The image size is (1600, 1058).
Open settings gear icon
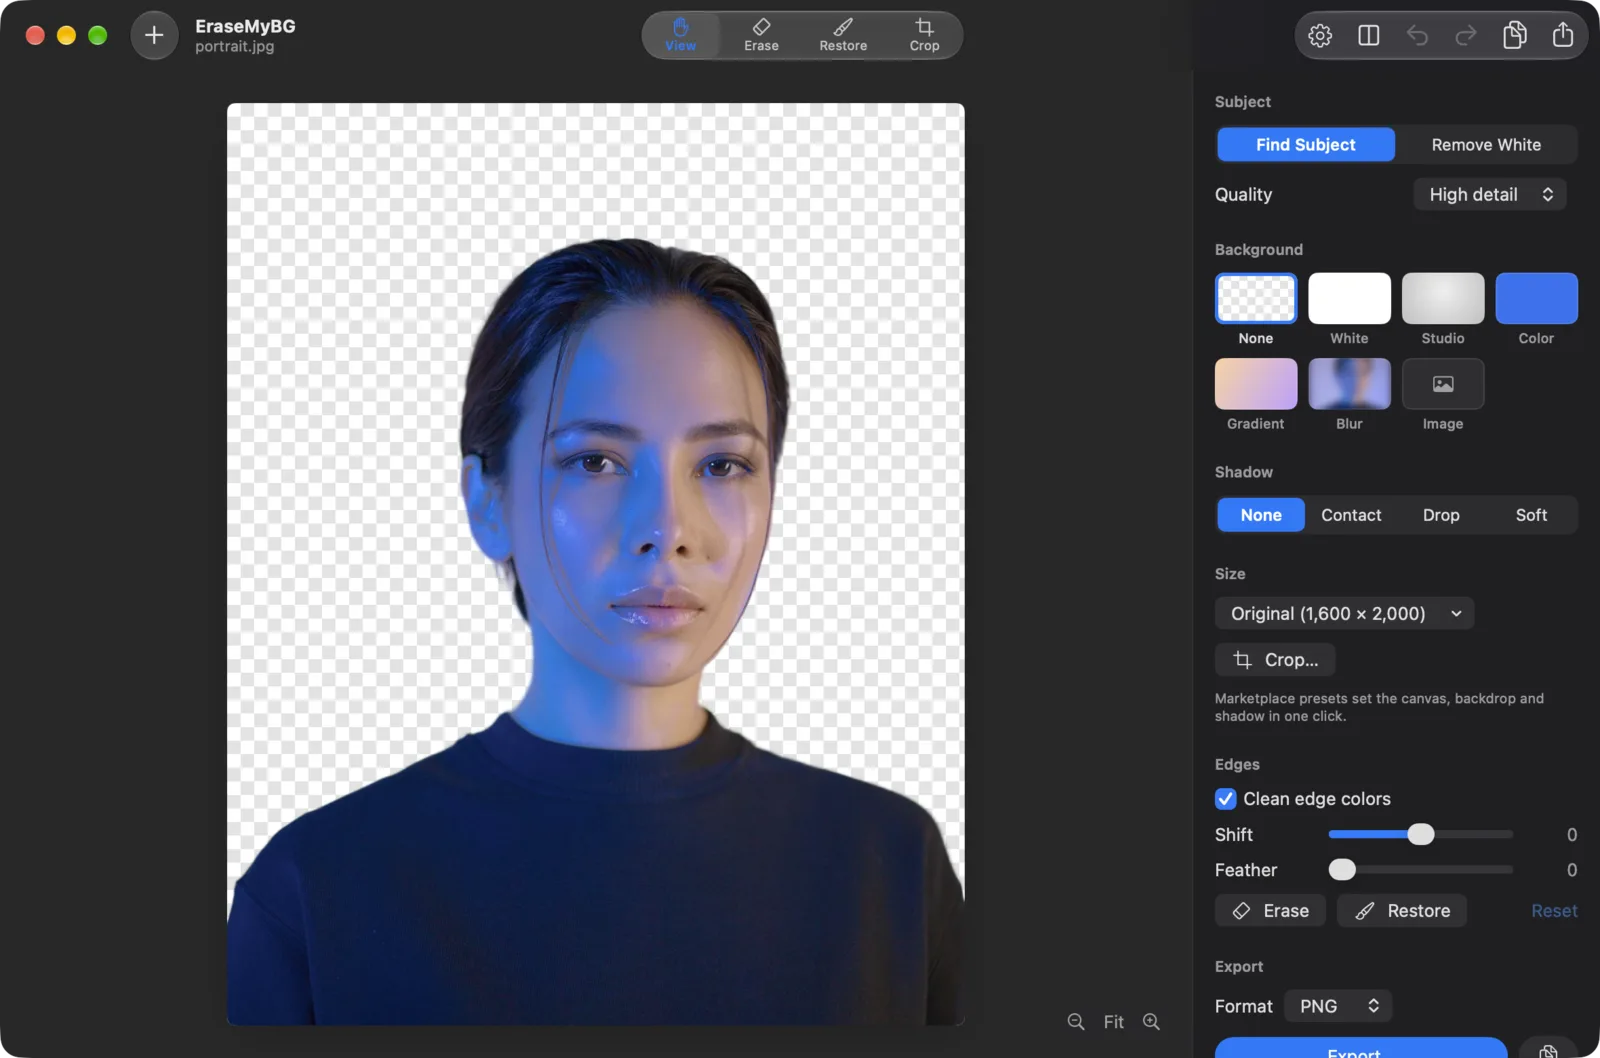click(x=1320, y=36)
